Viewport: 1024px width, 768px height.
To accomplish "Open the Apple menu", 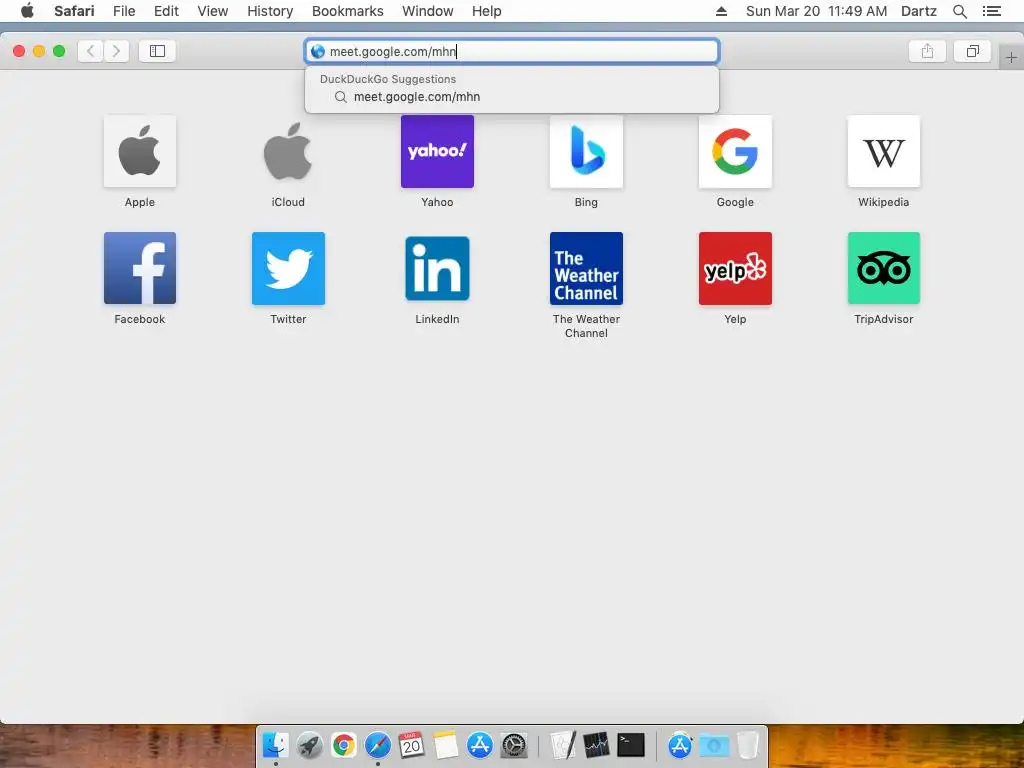I will [27, 10].
